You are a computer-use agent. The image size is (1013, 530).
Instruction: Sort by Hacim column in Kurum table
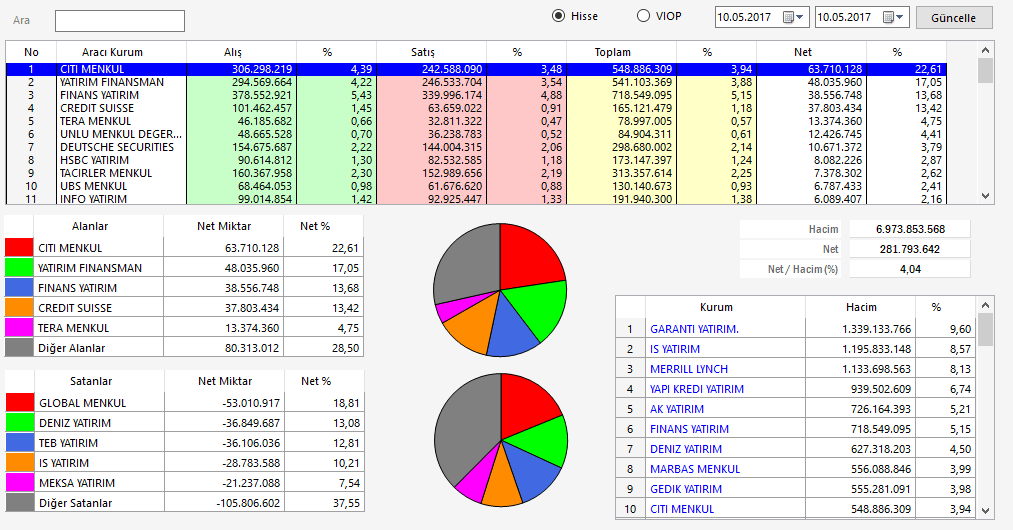point(861,307)
